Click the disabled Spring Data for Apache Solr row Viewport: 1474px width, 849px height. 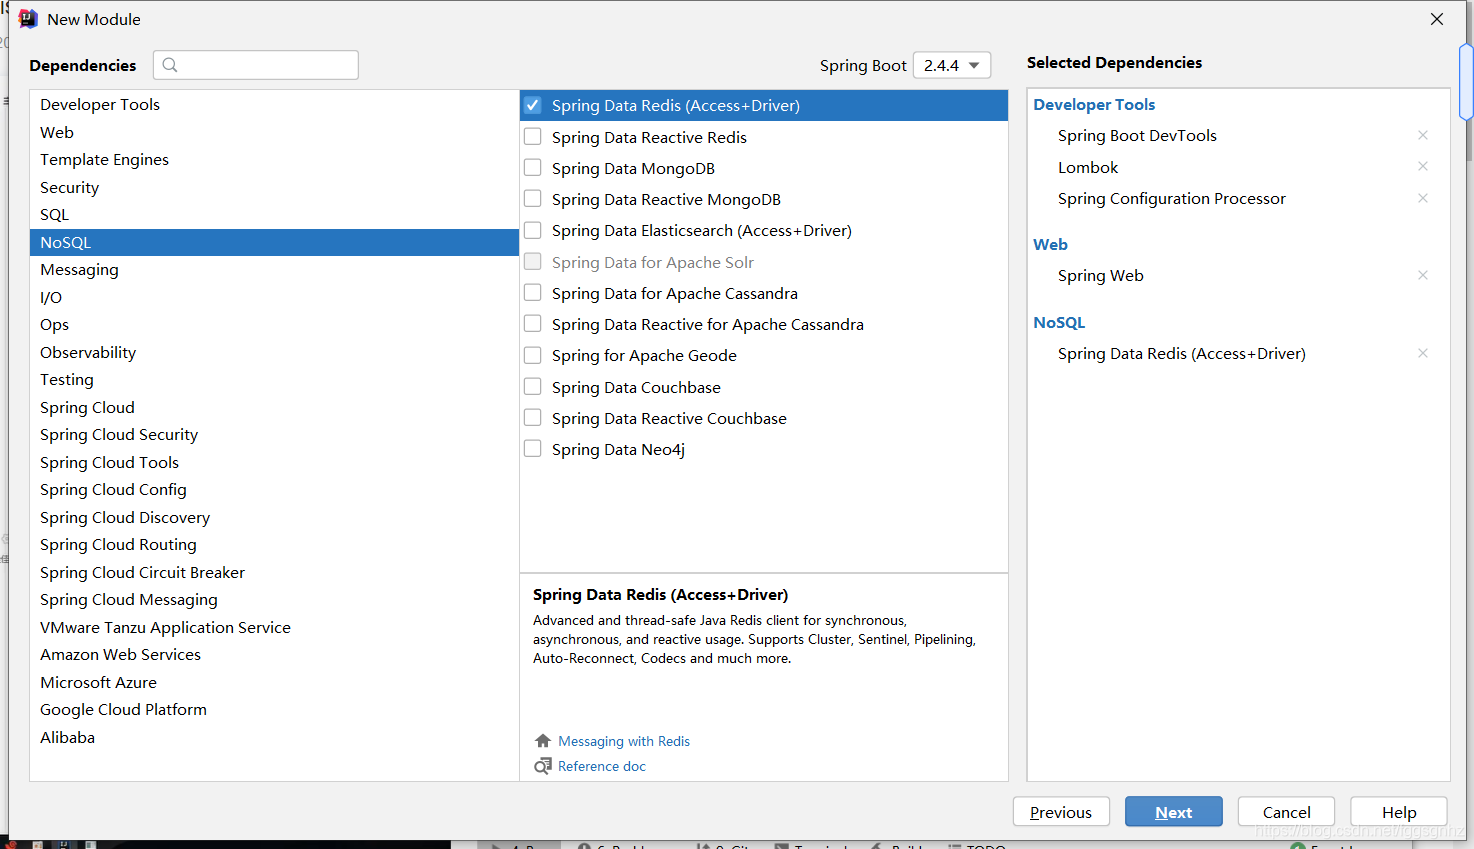(764, 262)
